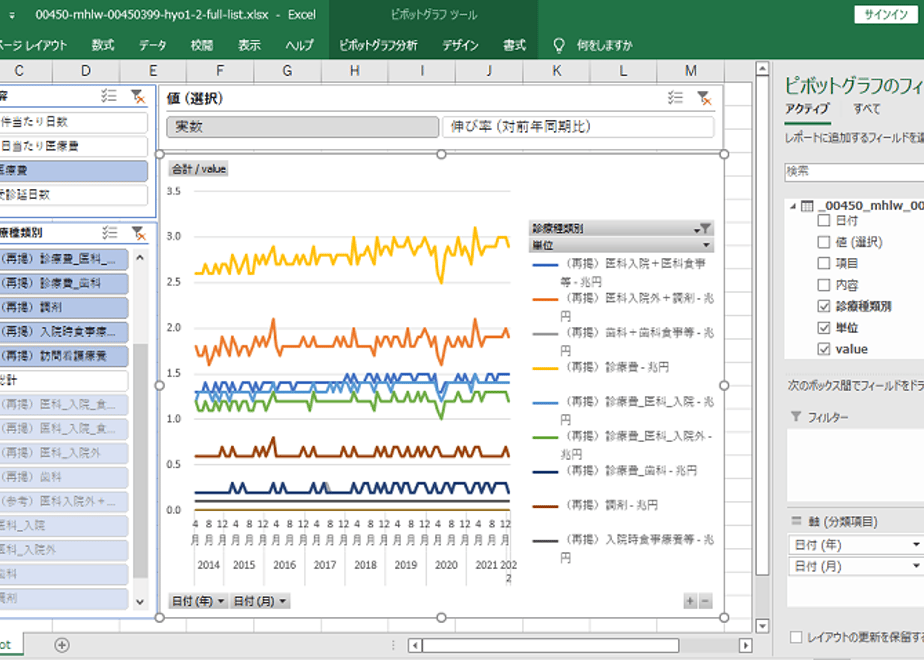Open the 数式 ribbon tab

tap(103, 45)
